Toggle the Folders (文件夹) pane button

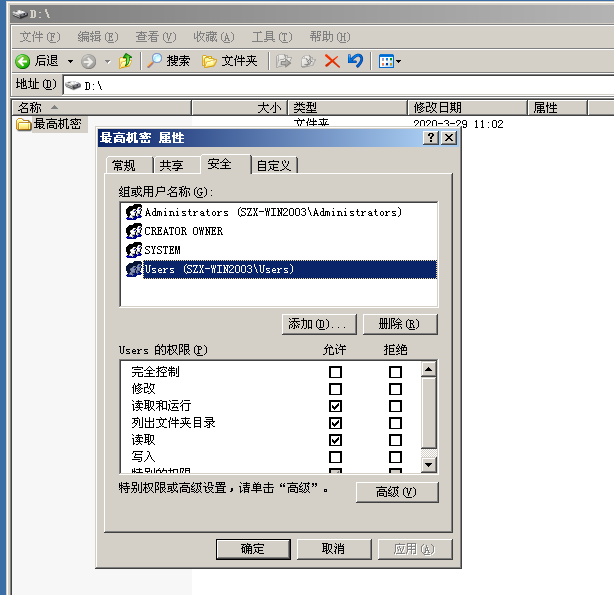coord(229,61)
